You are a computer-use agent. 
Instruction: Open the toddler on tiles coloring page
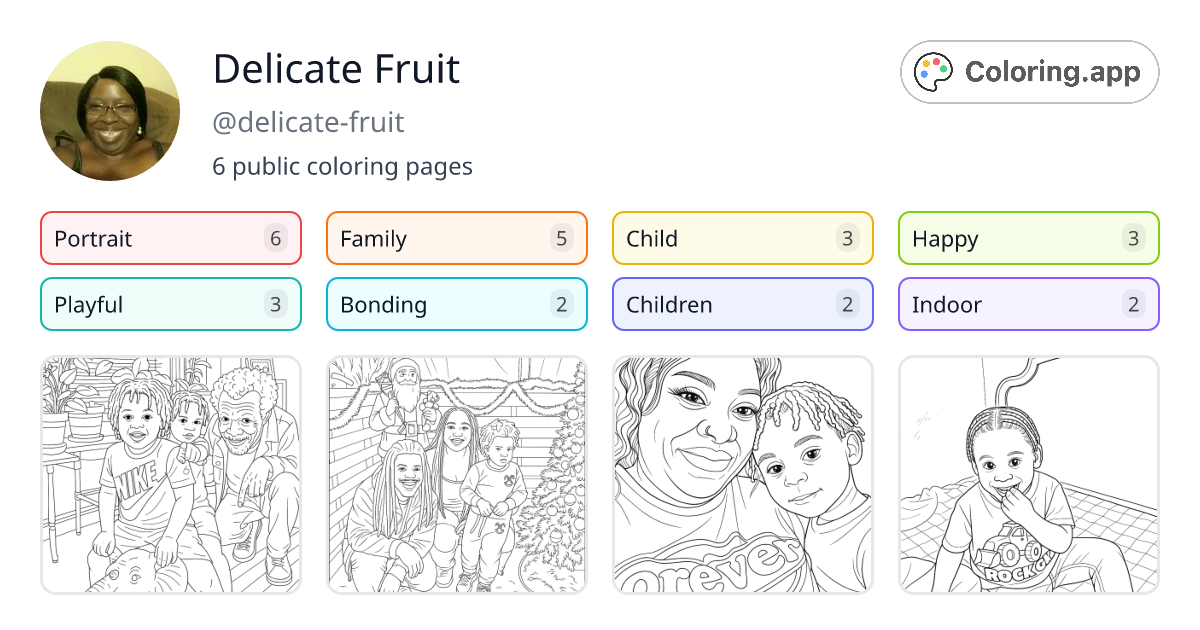1028,474
